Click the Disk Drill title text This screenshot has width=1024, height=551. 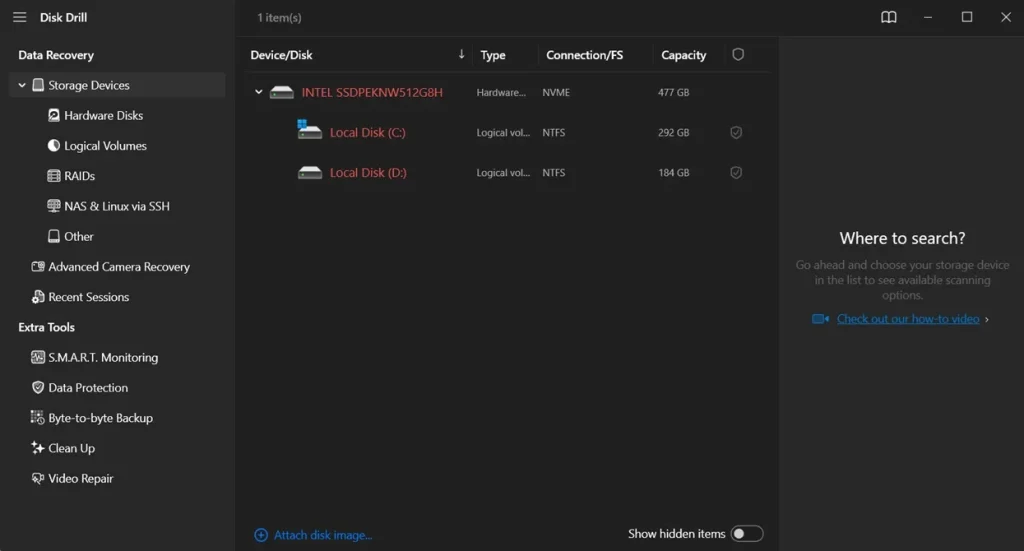[x=63, y=18]
